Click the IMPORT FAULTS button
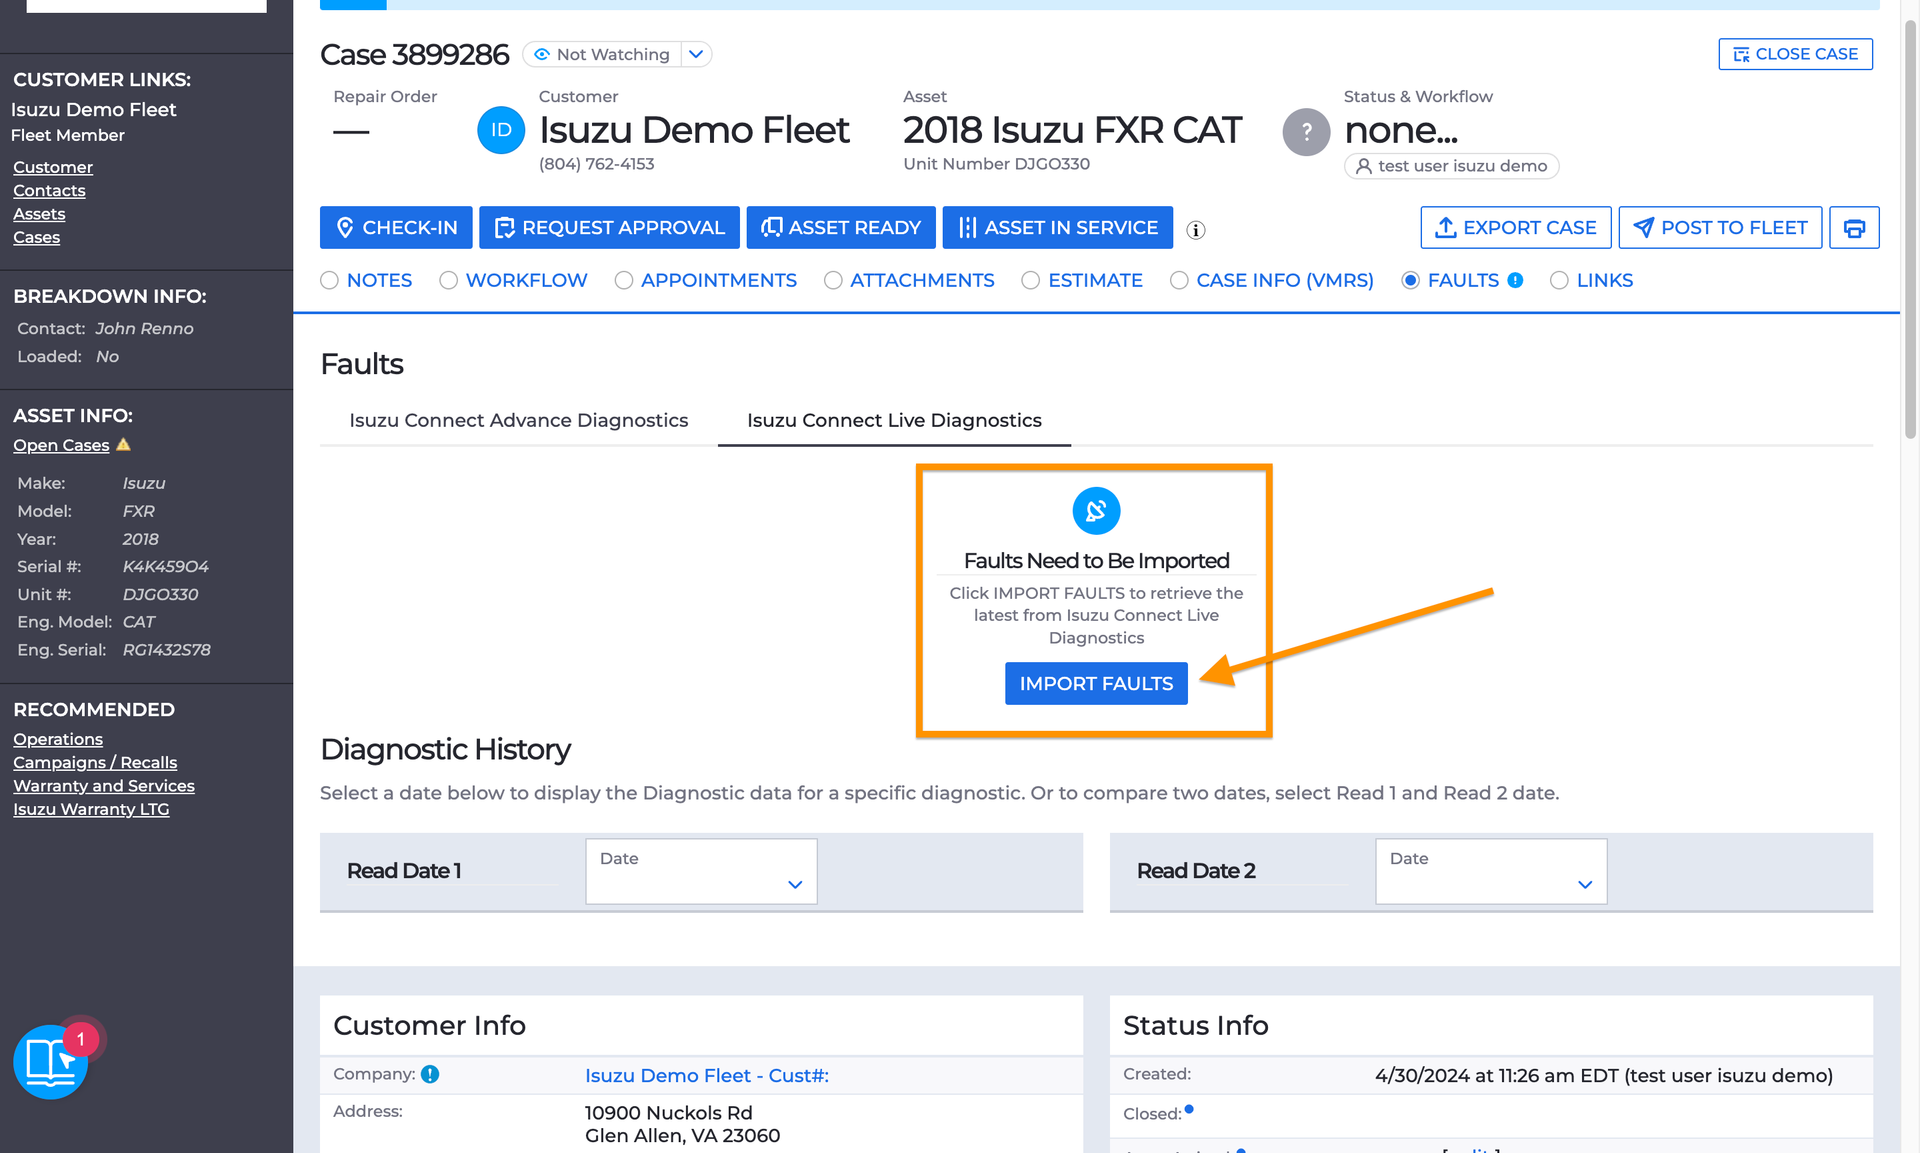1920x1153 pixels. pos(1096,684)
